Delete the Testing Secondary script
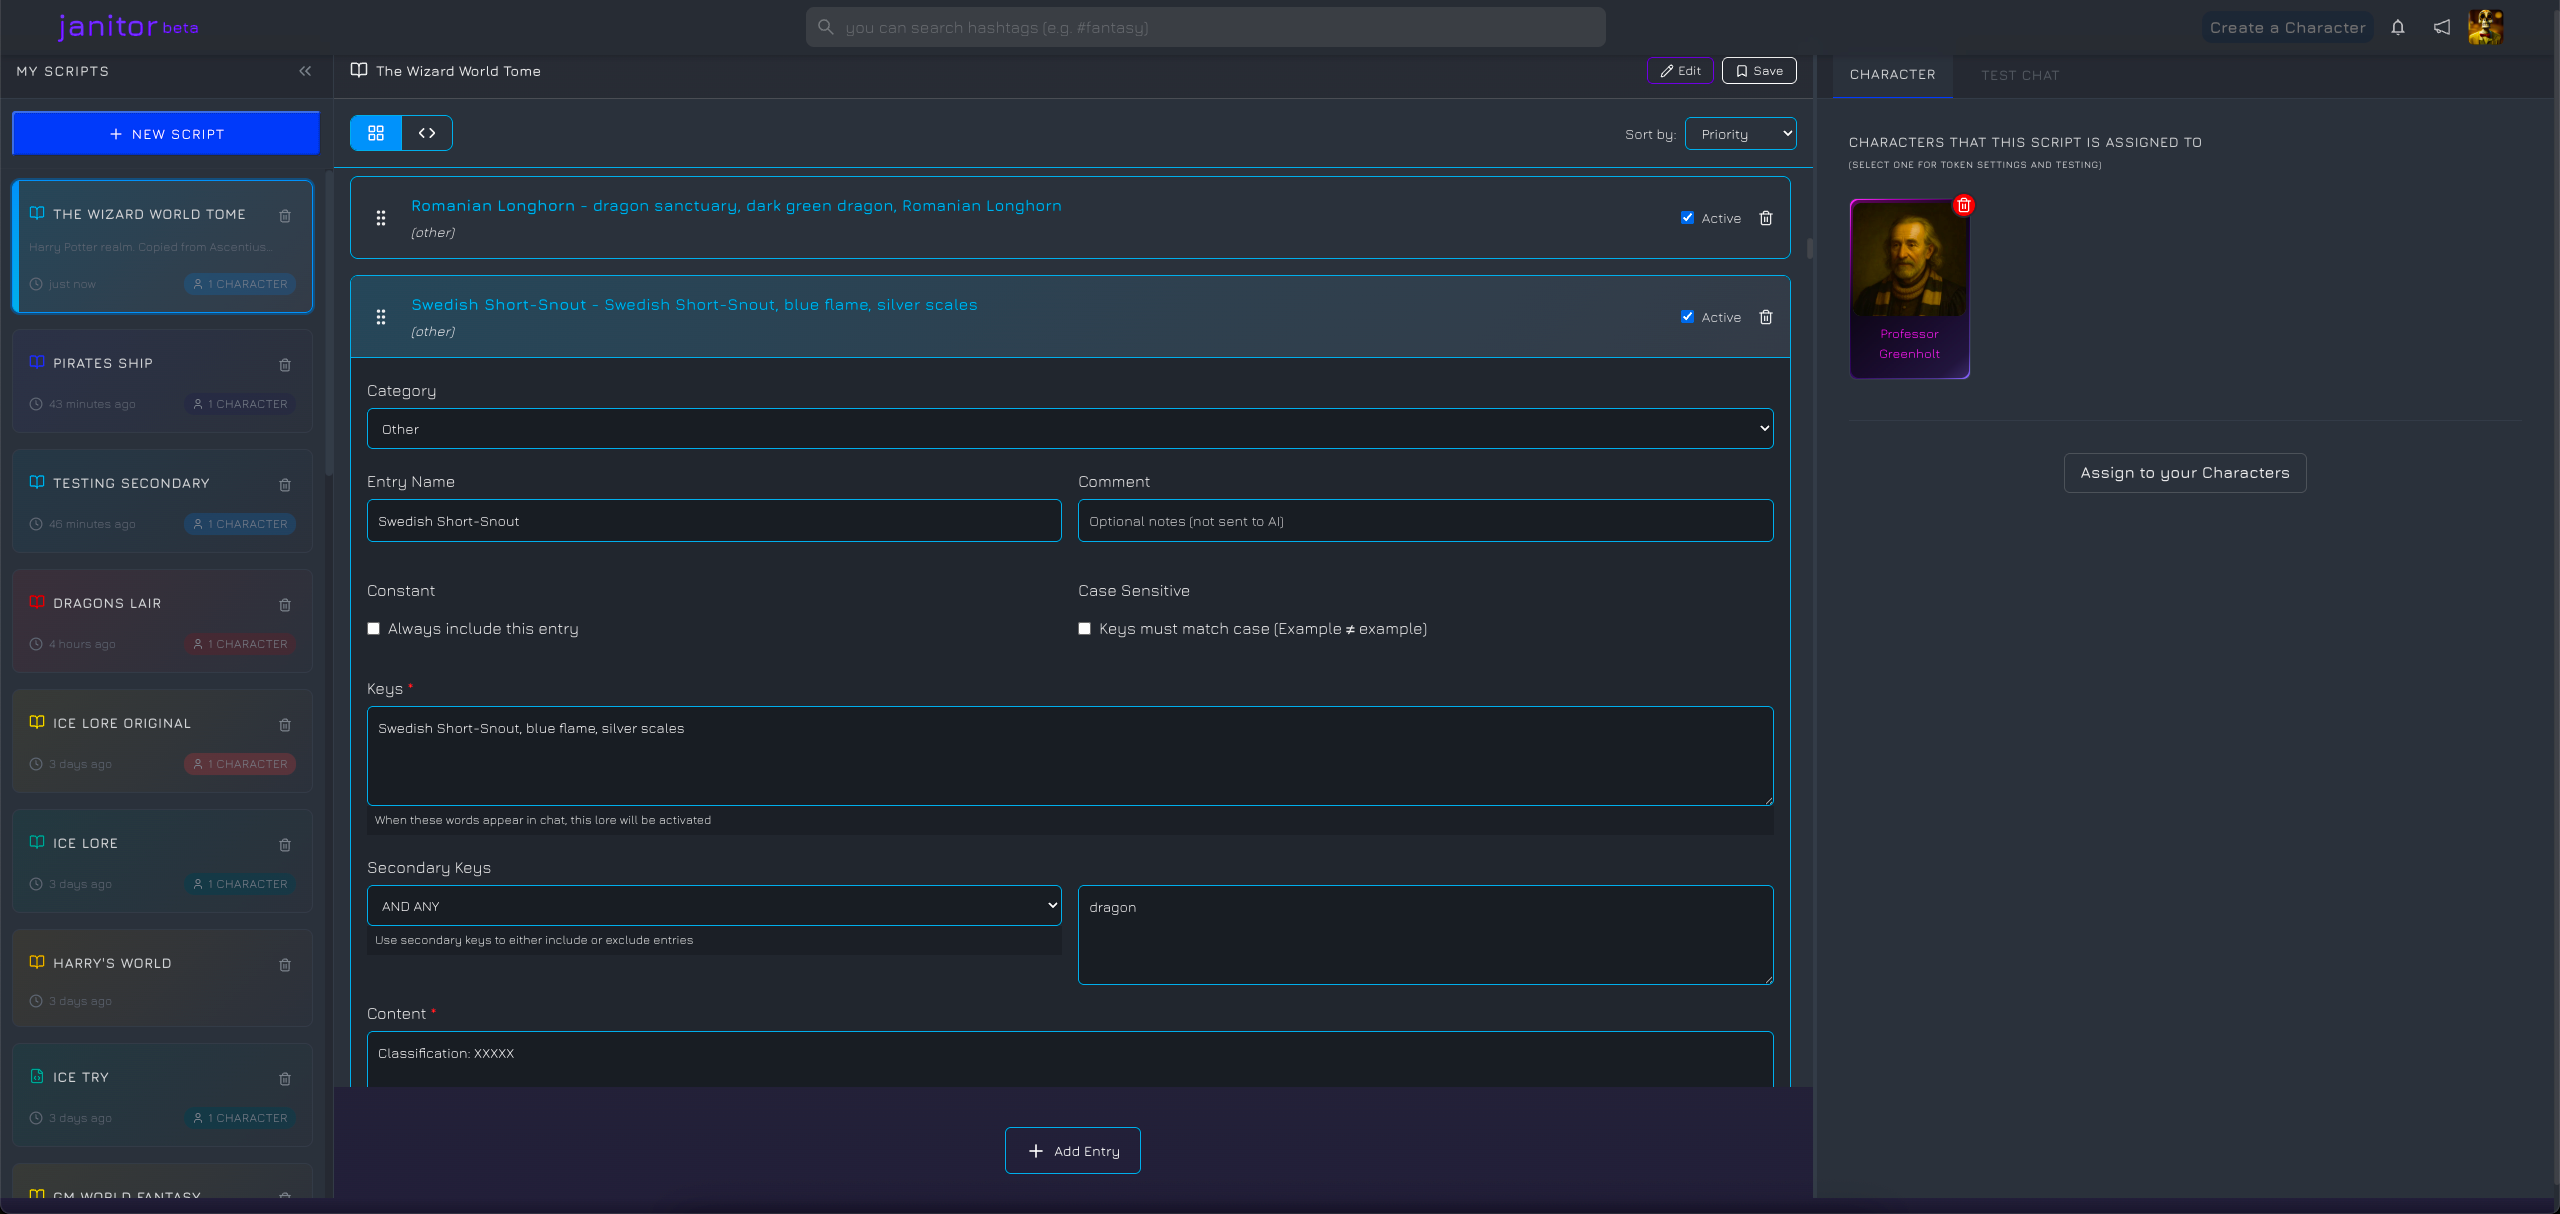This screenshot has width=2560, height=1214. click(x=285, y=485)
